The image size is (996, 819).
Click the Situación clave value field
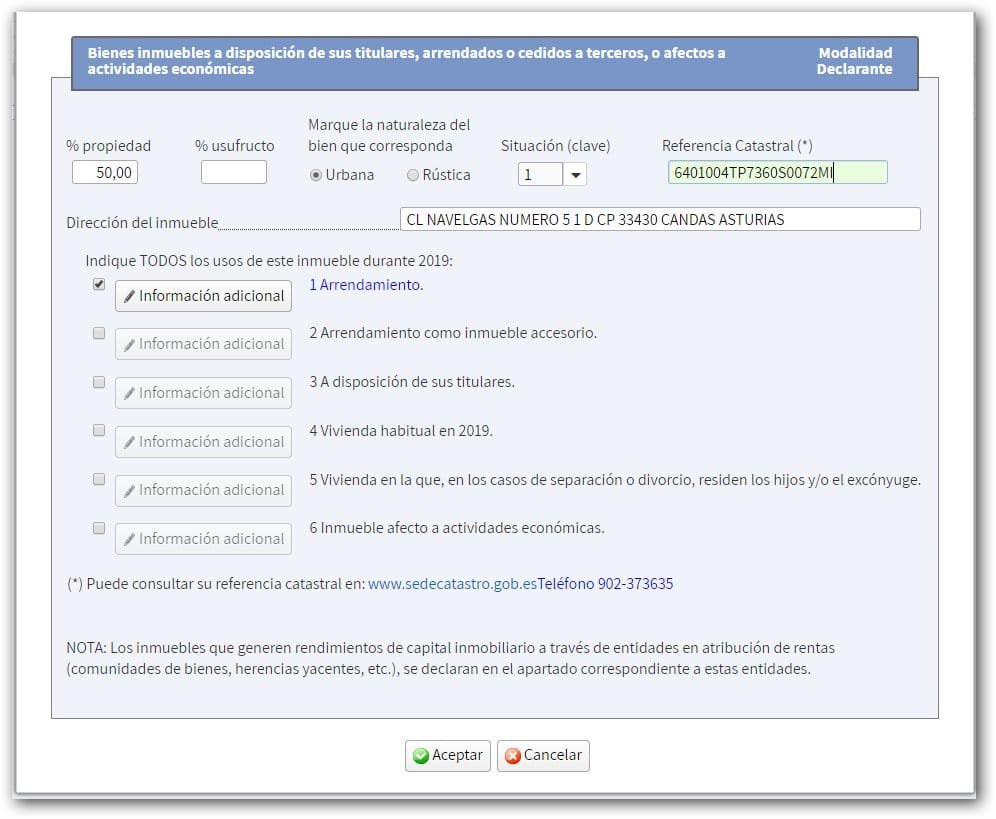(x=541, y=174)
